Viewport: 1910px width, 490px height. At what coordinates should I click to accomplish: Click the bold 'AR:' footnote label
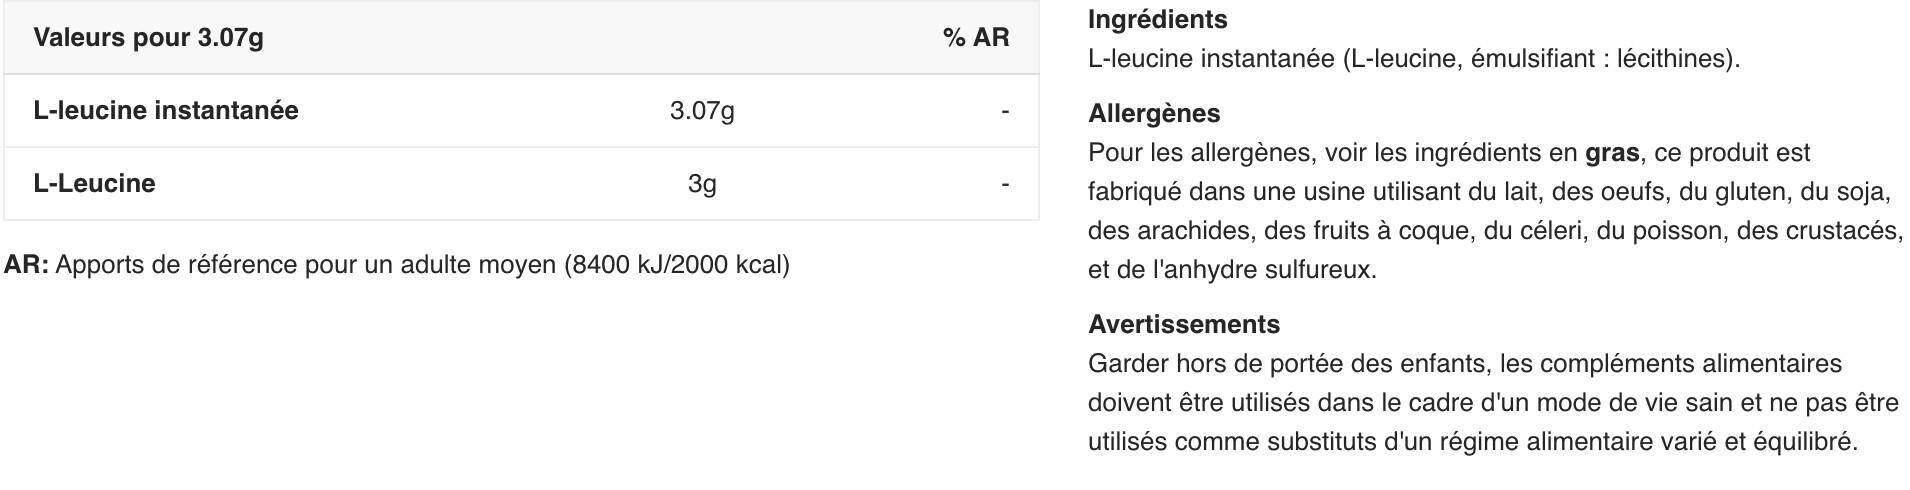click(x=27, y=265)
